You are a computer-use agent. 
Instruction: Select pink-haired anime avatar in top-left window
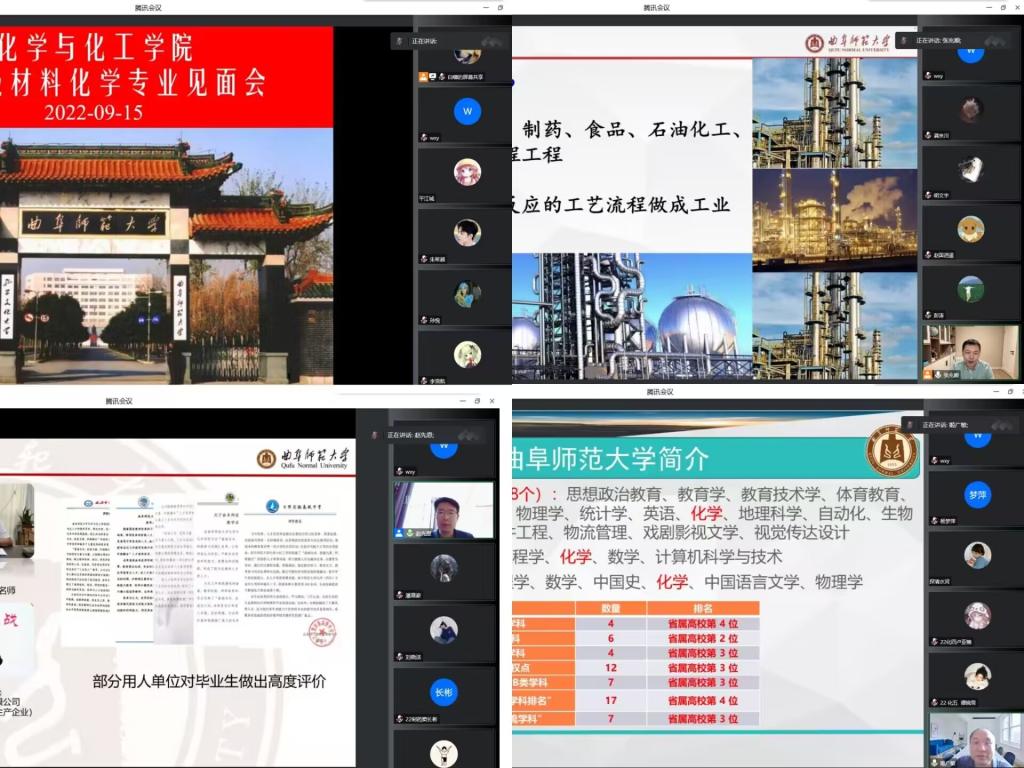(x=467, y=172)
